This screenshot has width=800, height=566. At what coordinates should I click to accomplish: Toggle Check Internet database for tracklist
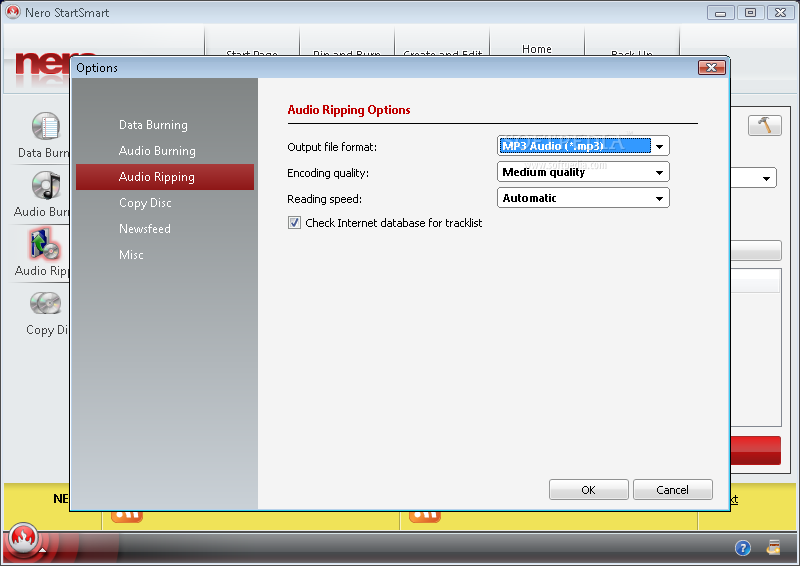[x=294, y=223]
